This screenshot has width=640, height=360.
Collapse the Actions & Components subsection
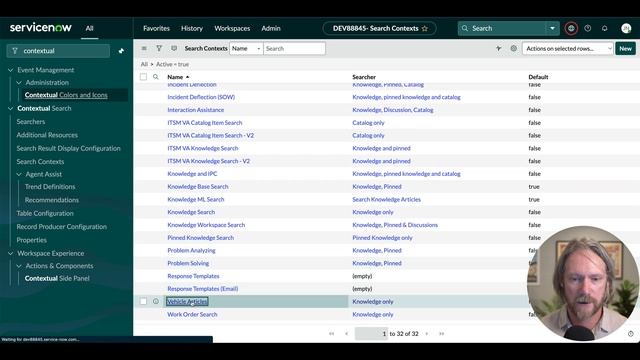pos(19,266)
